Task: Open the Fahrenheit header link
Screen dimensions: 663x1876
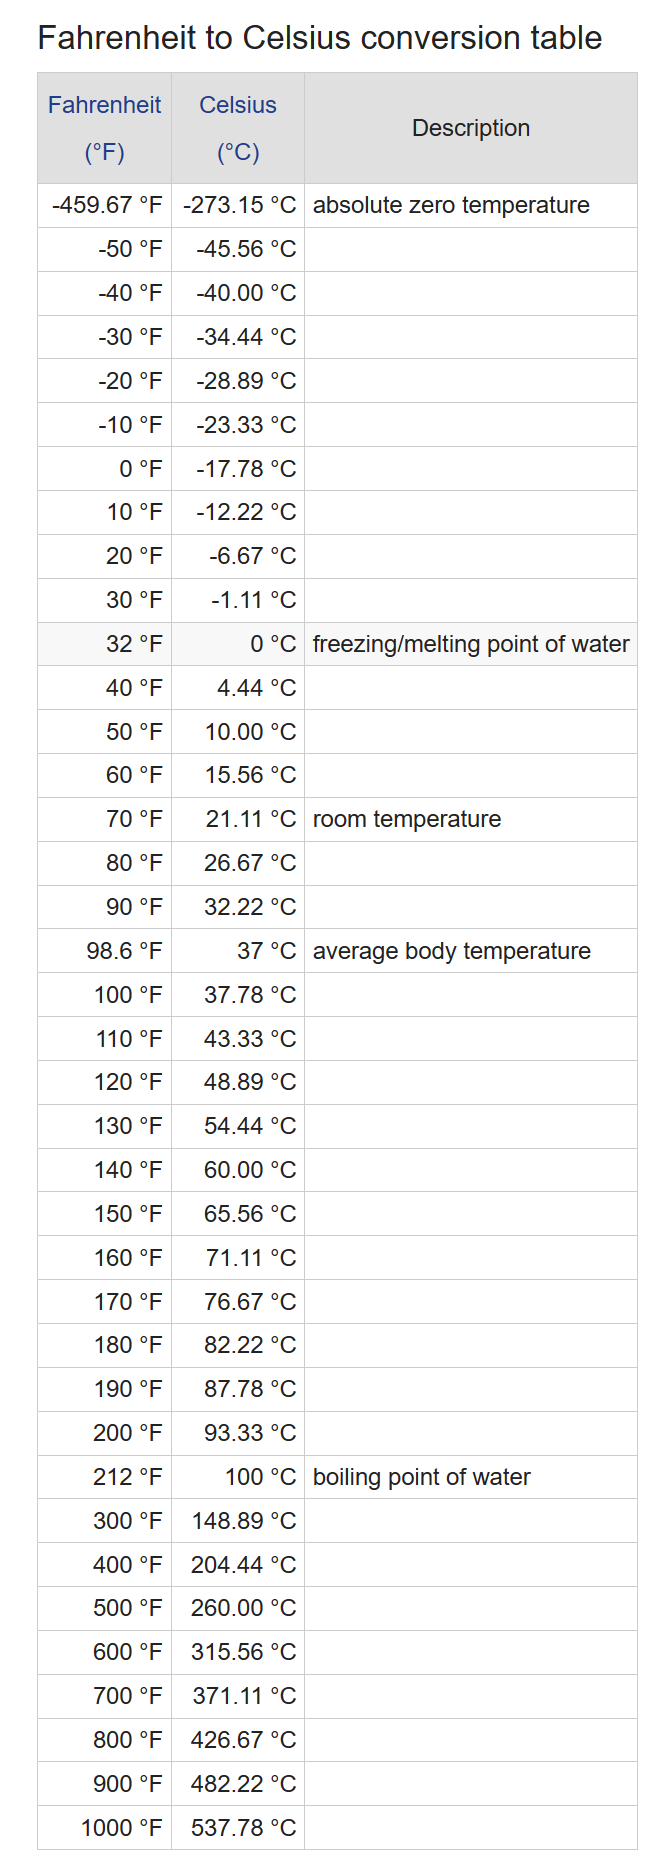Action: [104, 105]
